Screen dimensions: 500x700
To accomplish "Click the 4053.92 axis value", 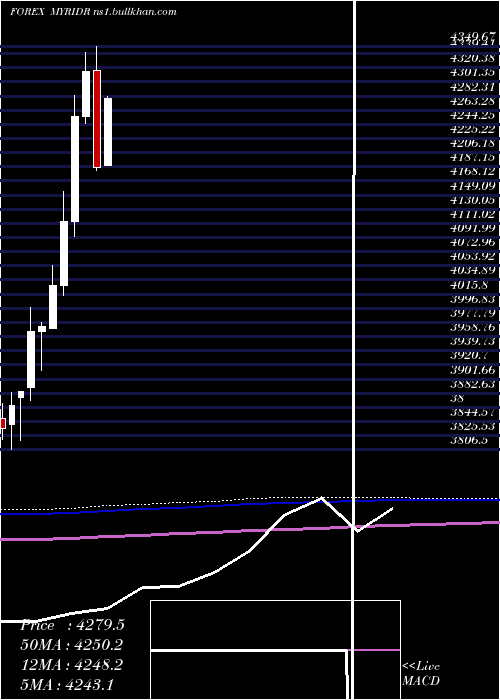I will [x=473, y=257].
